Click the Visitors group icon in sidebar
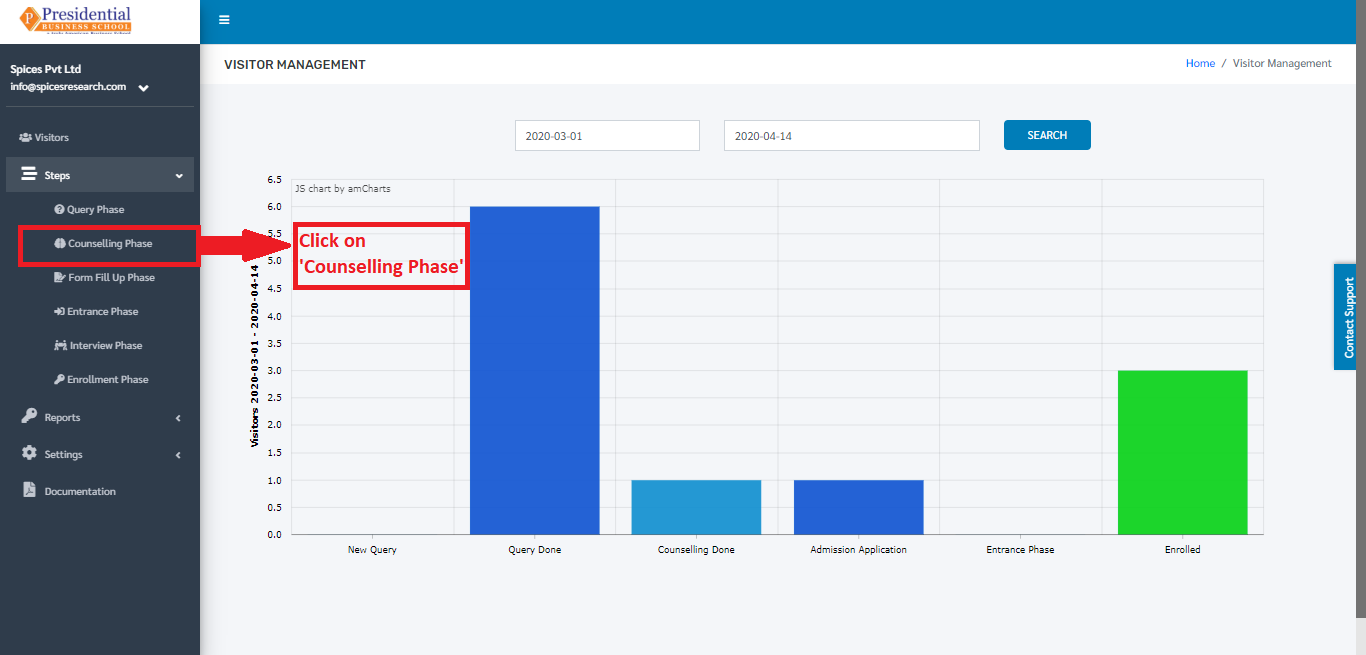This screenshot has height=655, width=1366. [25, 137]
